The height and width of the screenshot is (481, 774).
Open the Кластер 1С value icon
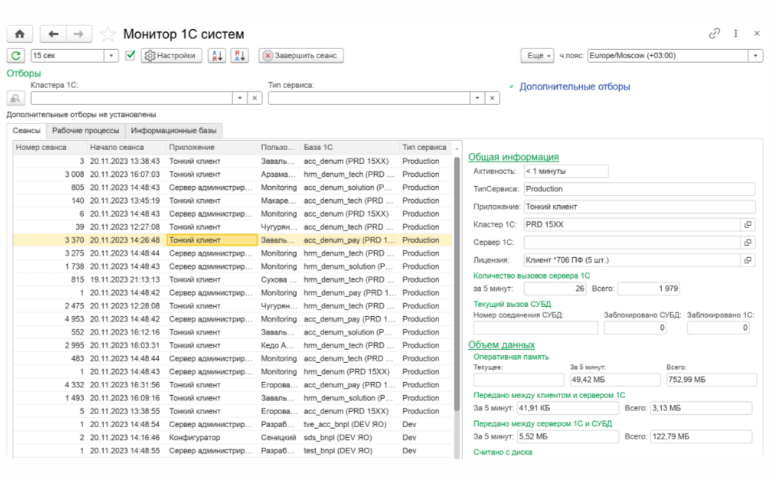747,224
